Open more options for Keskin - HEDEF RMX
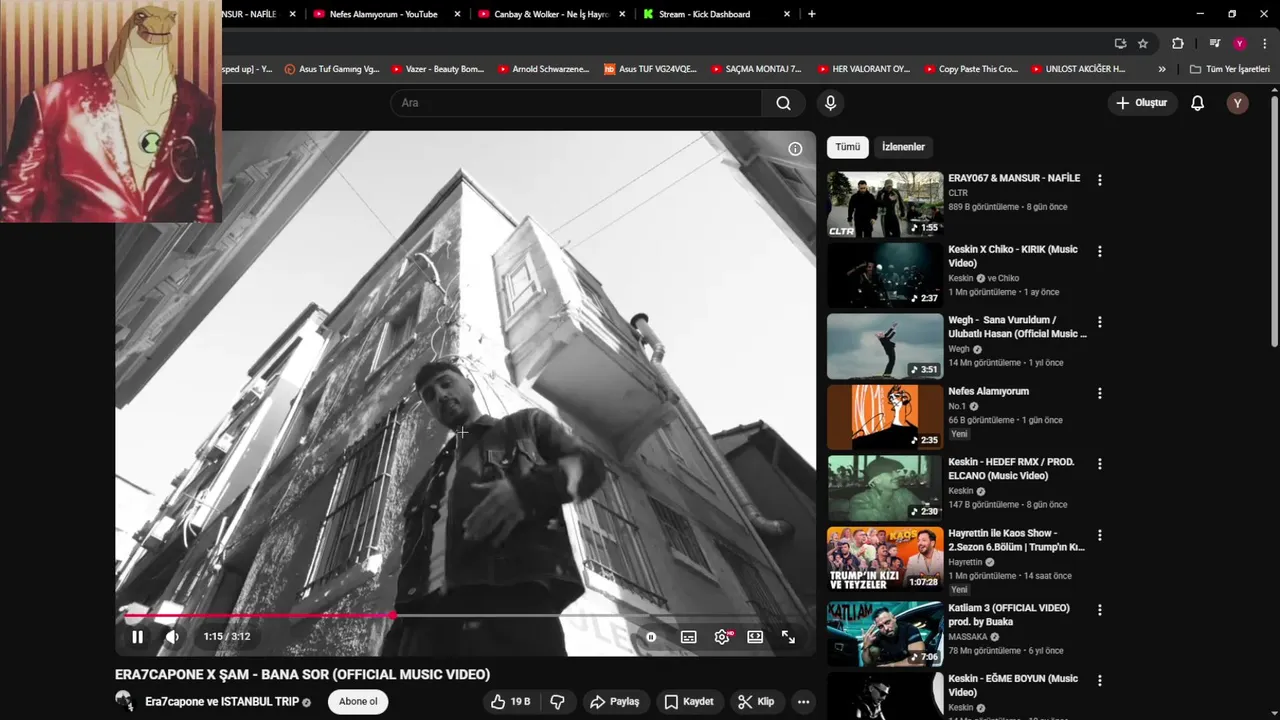Screen dimensions: 1280x720 click(x=1100, y=464)
